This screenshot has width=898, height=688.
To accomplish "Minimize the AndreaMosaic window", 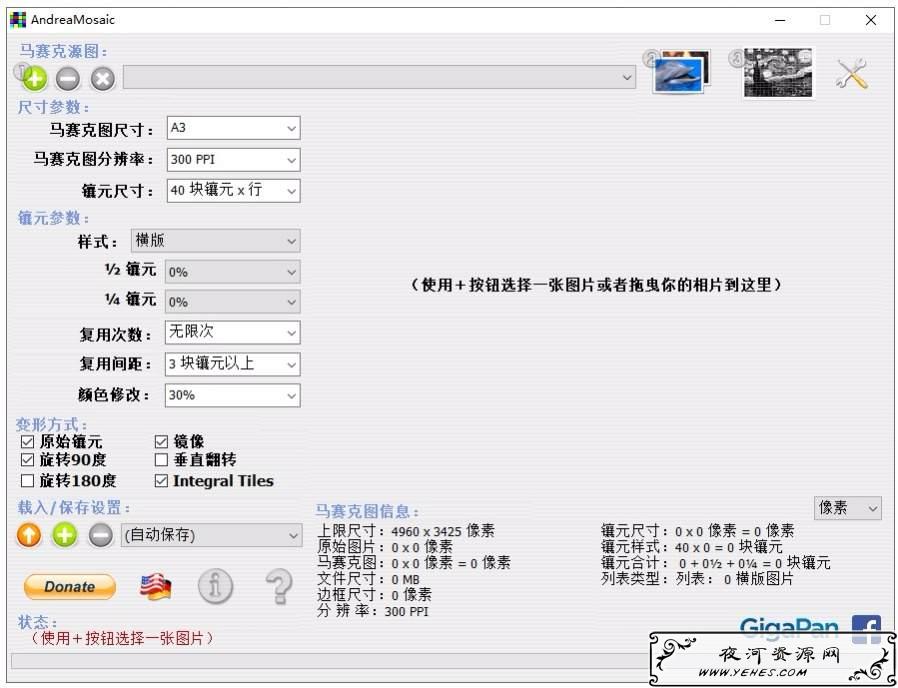I will pyautogui.click(x=780, y=20).
